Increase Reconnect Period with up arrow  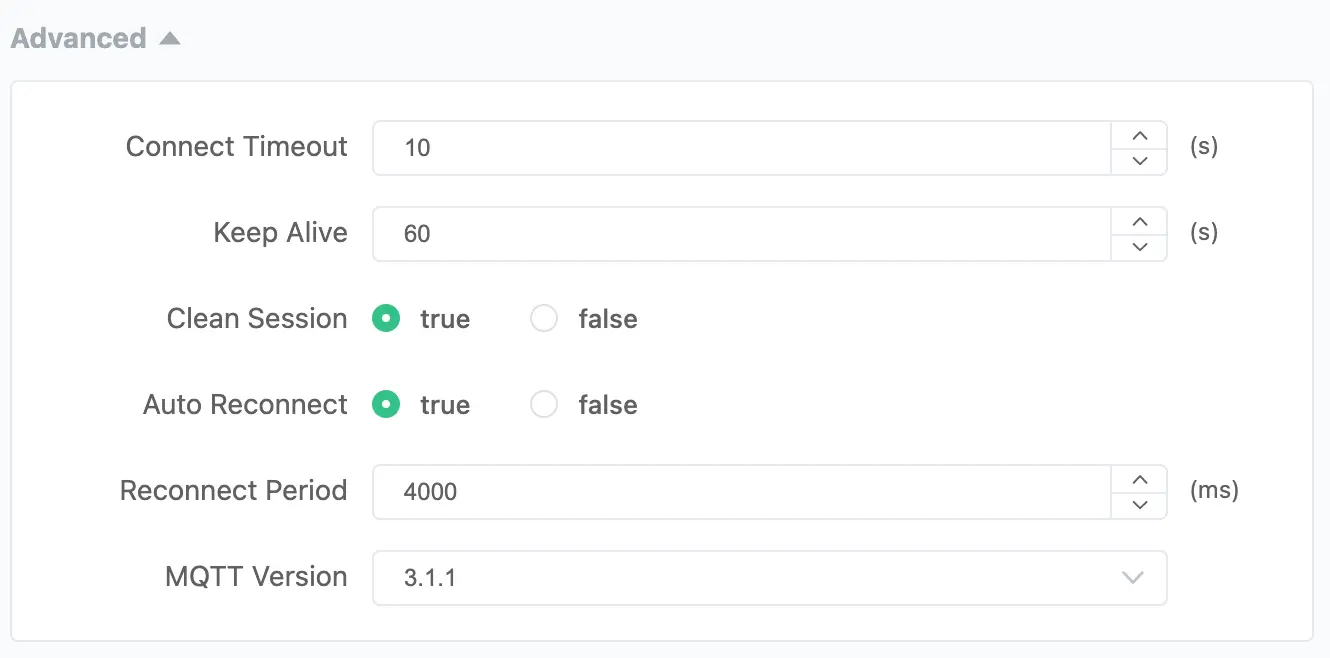pos(1139,480)
